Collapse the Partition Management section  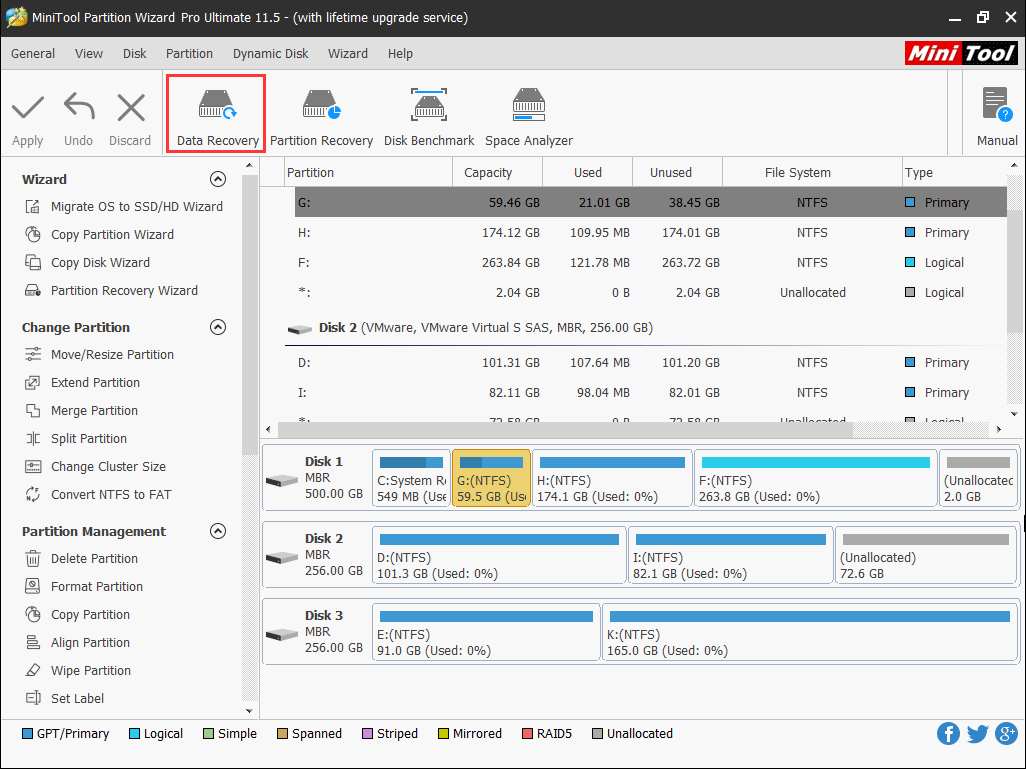(218, 531)
